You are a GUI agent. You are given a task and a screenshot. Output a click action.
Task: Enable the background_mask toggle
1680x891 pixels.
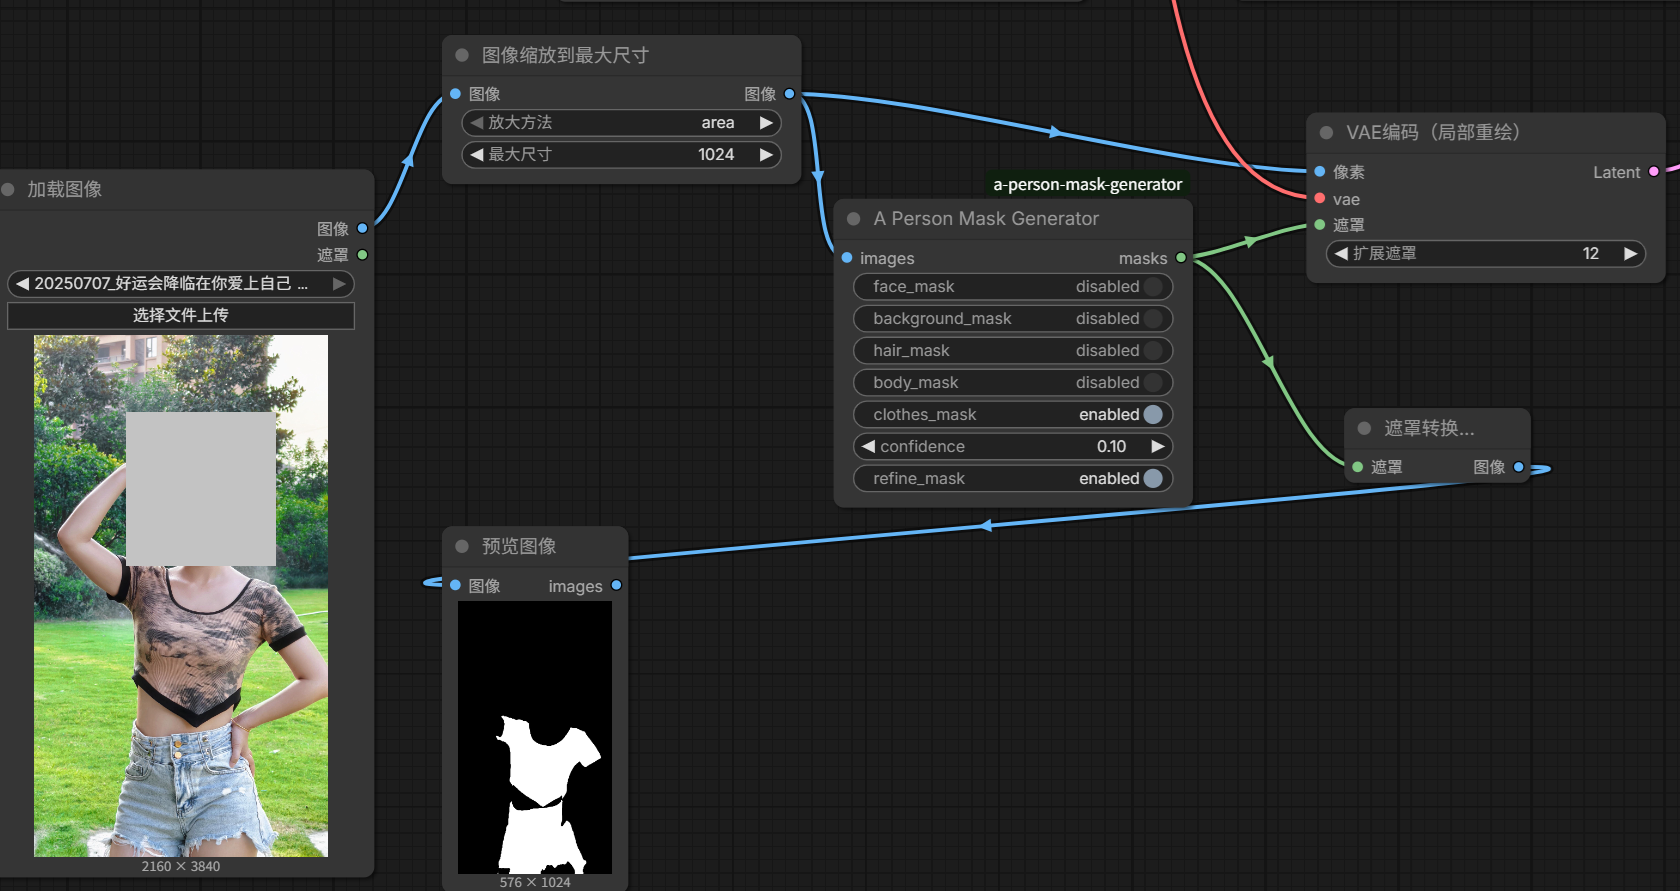tap(1153, 318)
